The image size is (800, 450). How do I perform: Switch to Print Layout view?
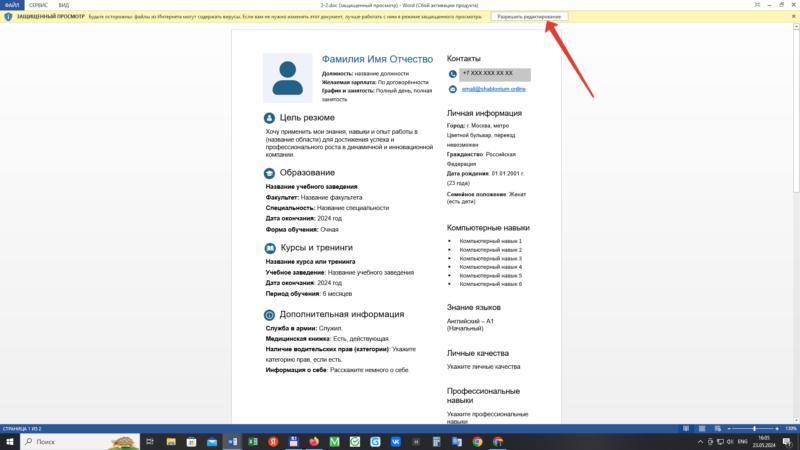tap(702, 429)
